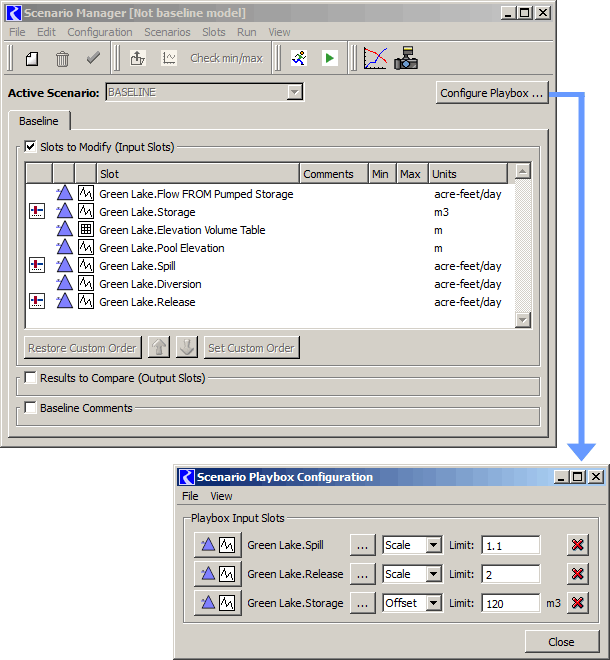Click the move down arrow button
The width and height of the screenshot is (610, 660).
[x=187, y=348]
